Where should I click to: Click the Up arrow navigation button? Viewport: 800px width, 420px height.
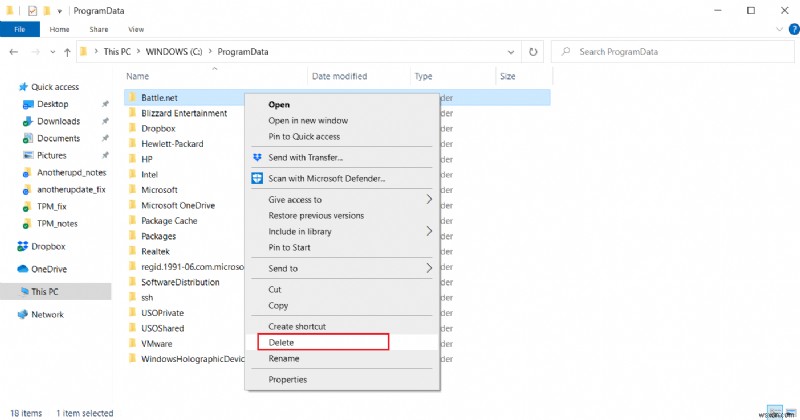[67, 51]
